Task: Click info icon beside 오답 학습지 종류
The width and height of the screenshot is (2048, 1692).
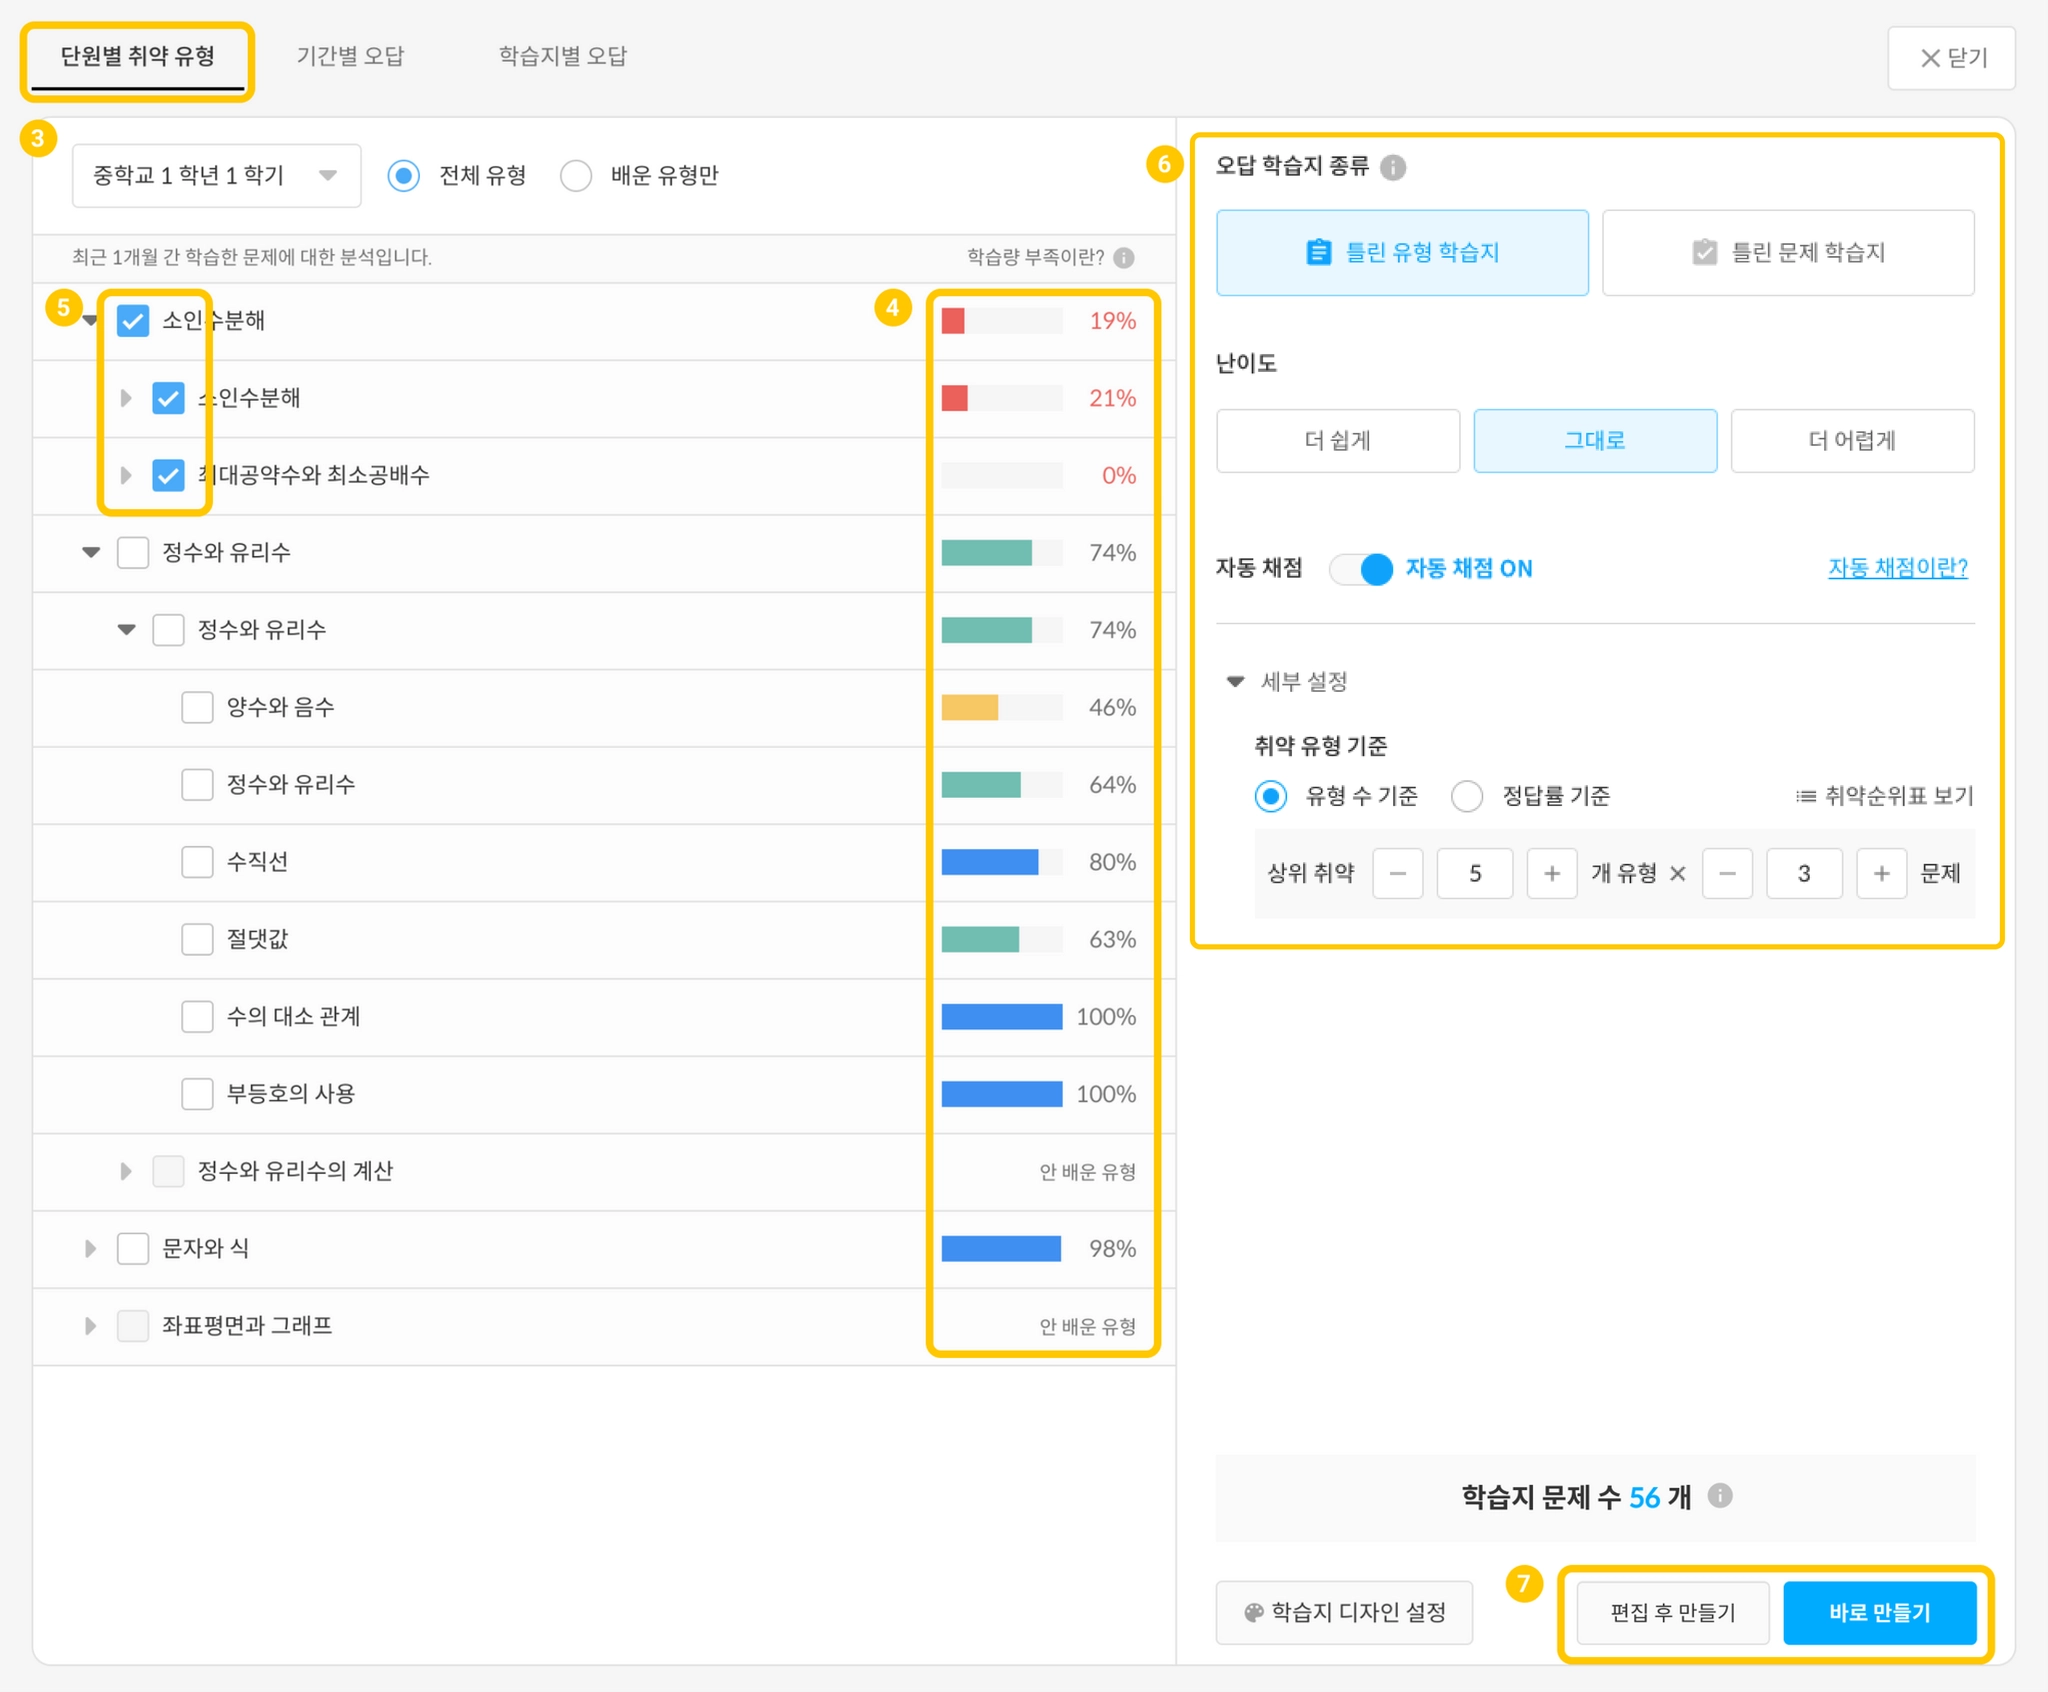Action: pyautogui.click(x=1392, y=167)
